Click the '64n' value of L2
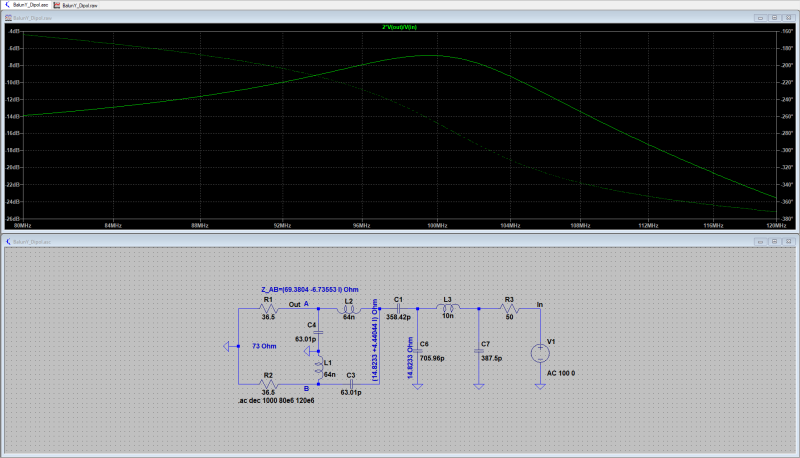This screenshot has width=800, height=458. tap(349, 317)
